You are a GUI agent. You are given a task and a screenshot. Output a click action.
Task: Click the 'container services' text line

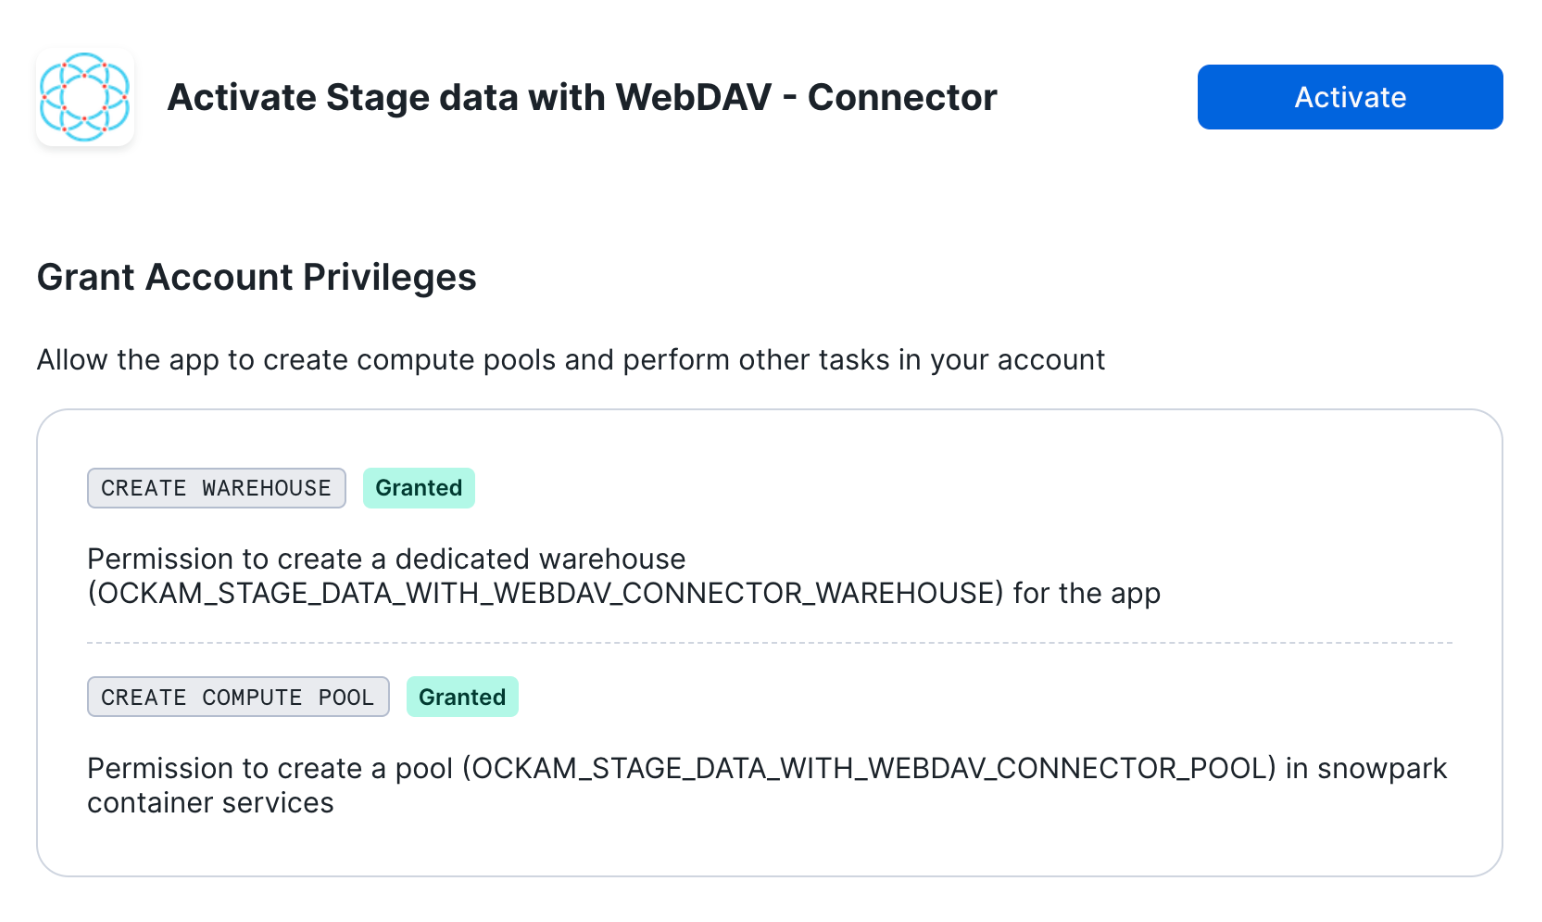tap(210, 803)
